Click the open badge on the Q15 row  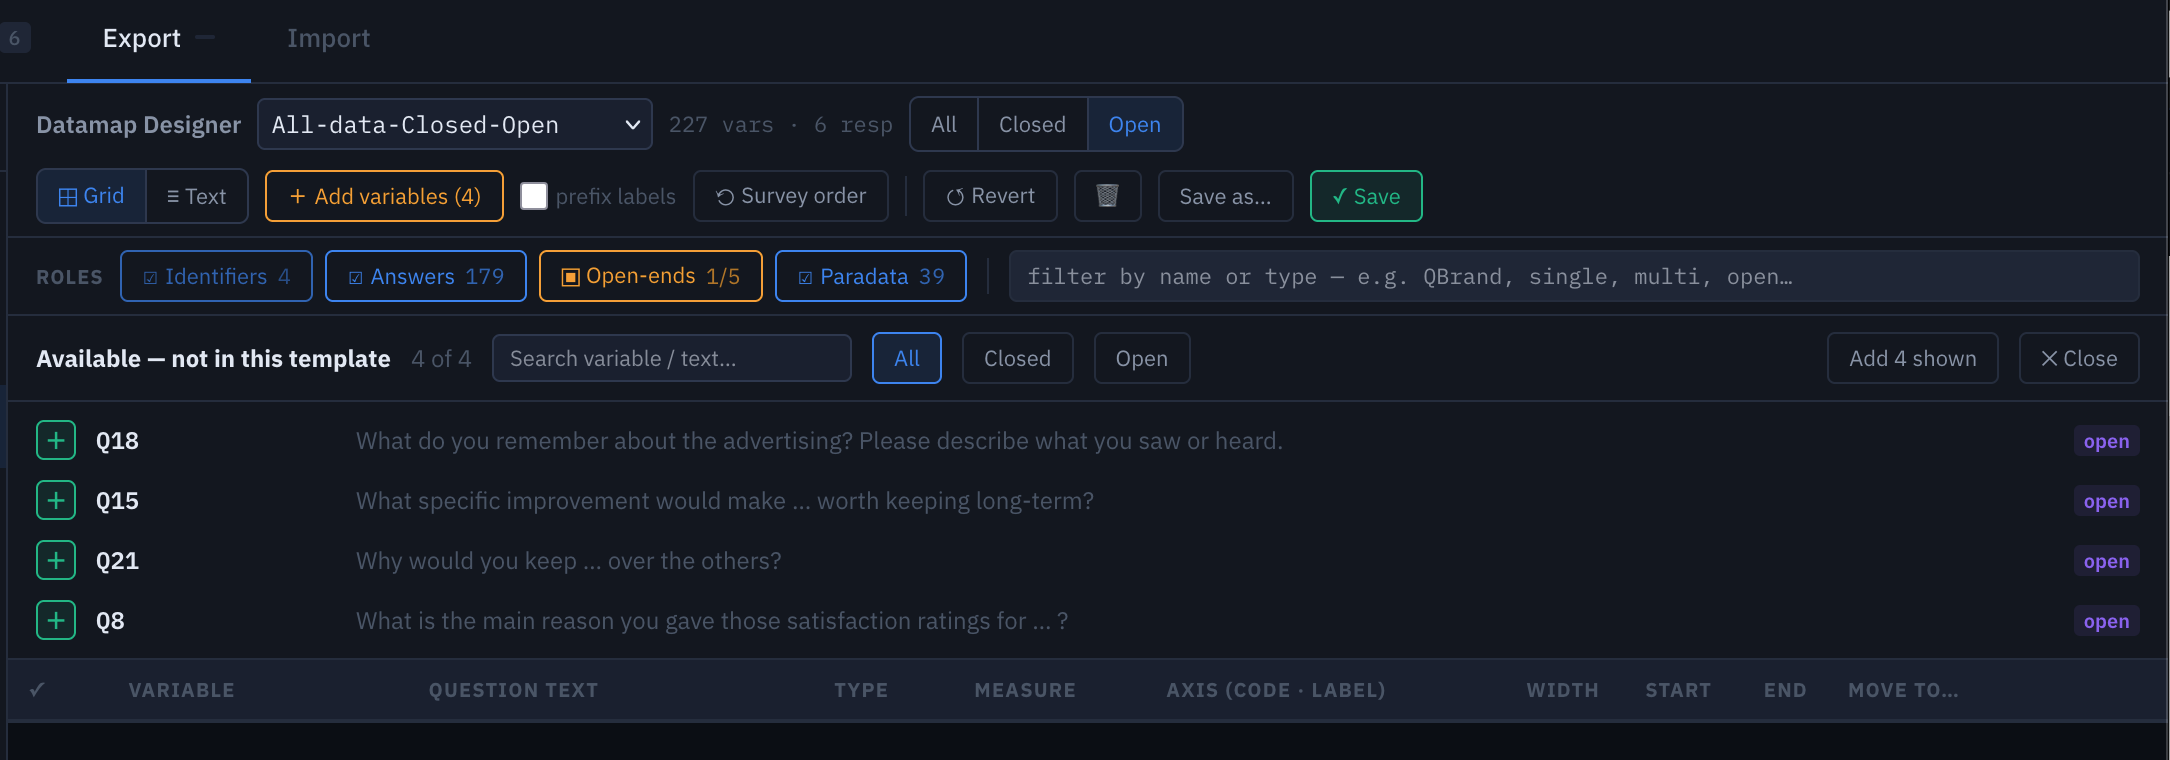(x=2106, y=501)
